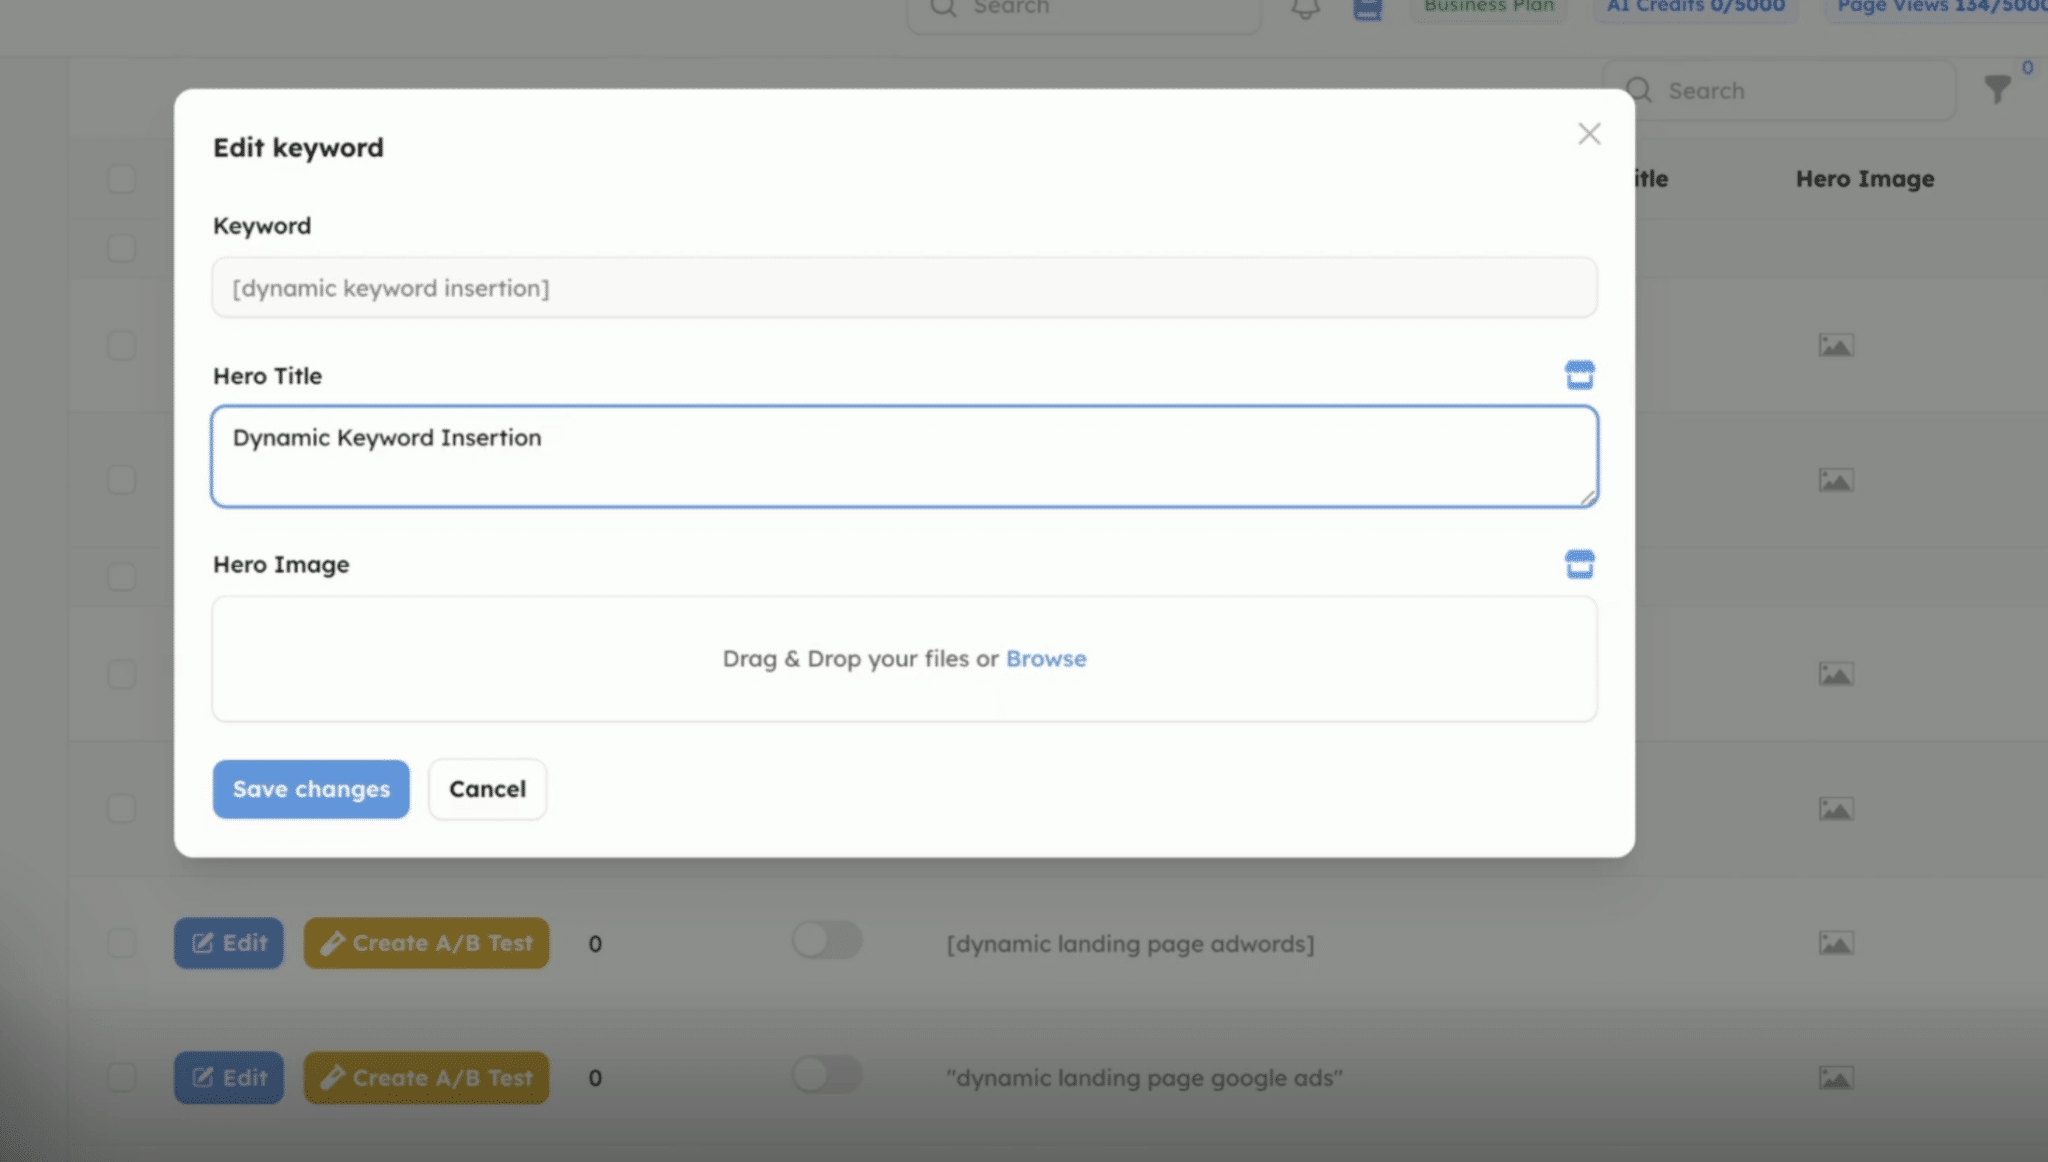Close the Edit keyword dialog
Viewport: 2048px width, 1162px height.
[x=1589, y=134]
